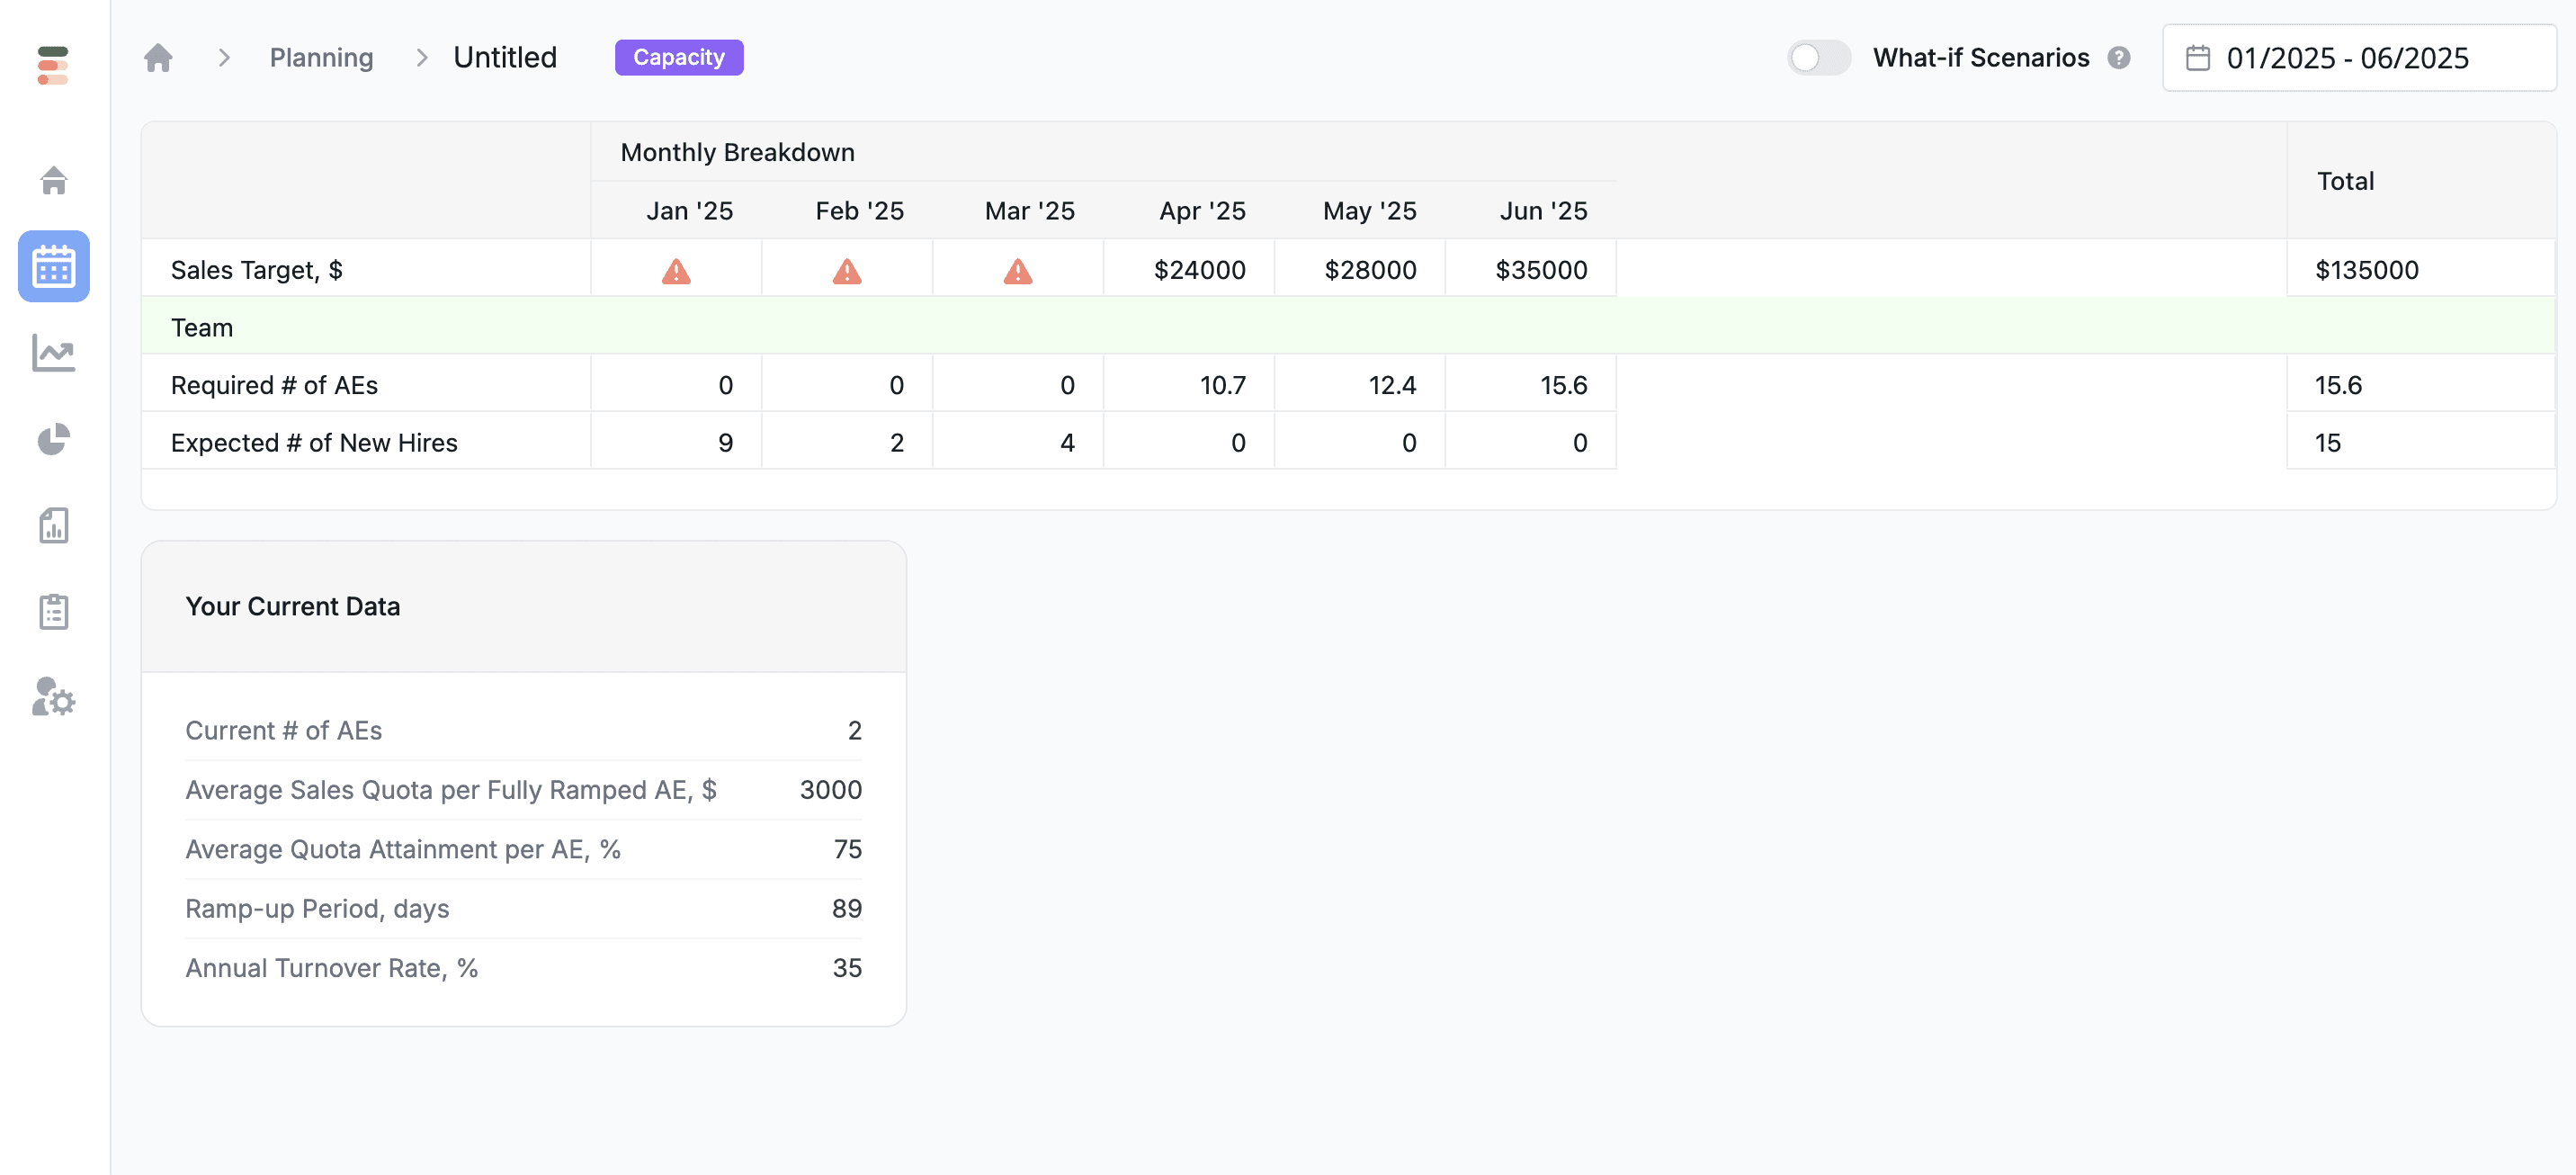Click the Apr '25 sales target $24000
Image resolution: width=2576 pixels, height=1175 pixels.
coord(1199,270)
